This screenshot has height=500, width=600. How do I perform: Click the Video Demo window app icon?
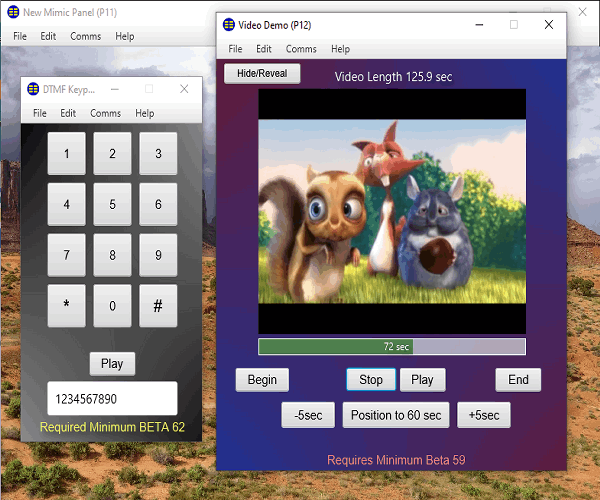(x=229, y=25)
